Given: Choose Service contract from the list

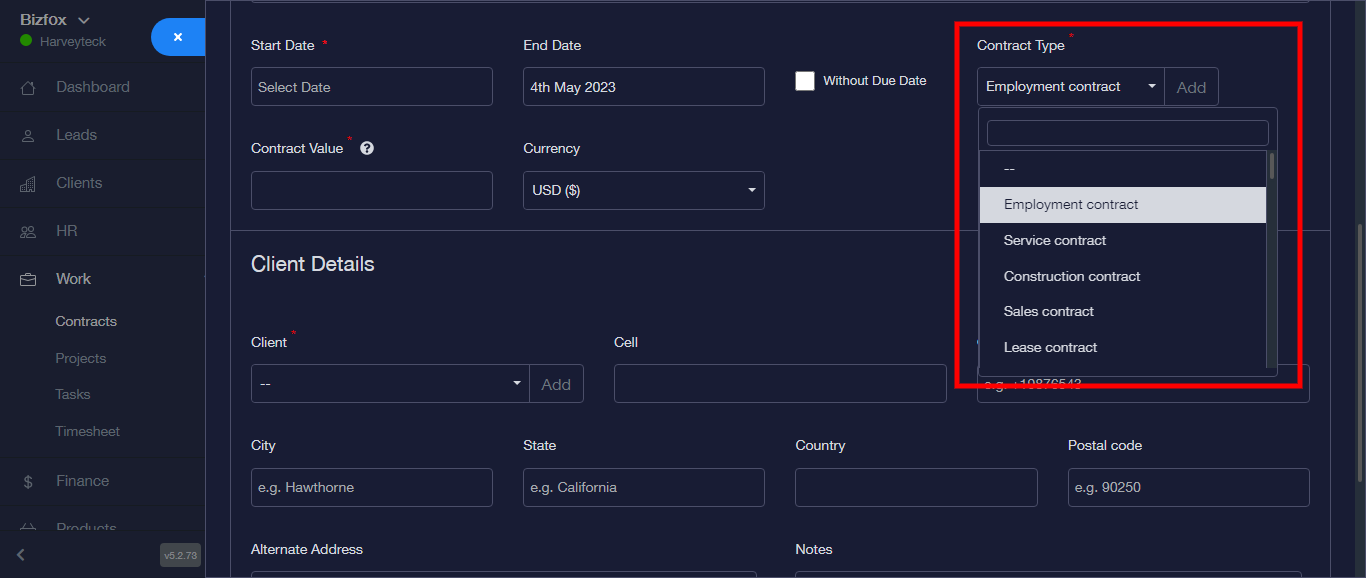Looking at the screenshot, I should pyautogui.click(x=1055, y=240).
